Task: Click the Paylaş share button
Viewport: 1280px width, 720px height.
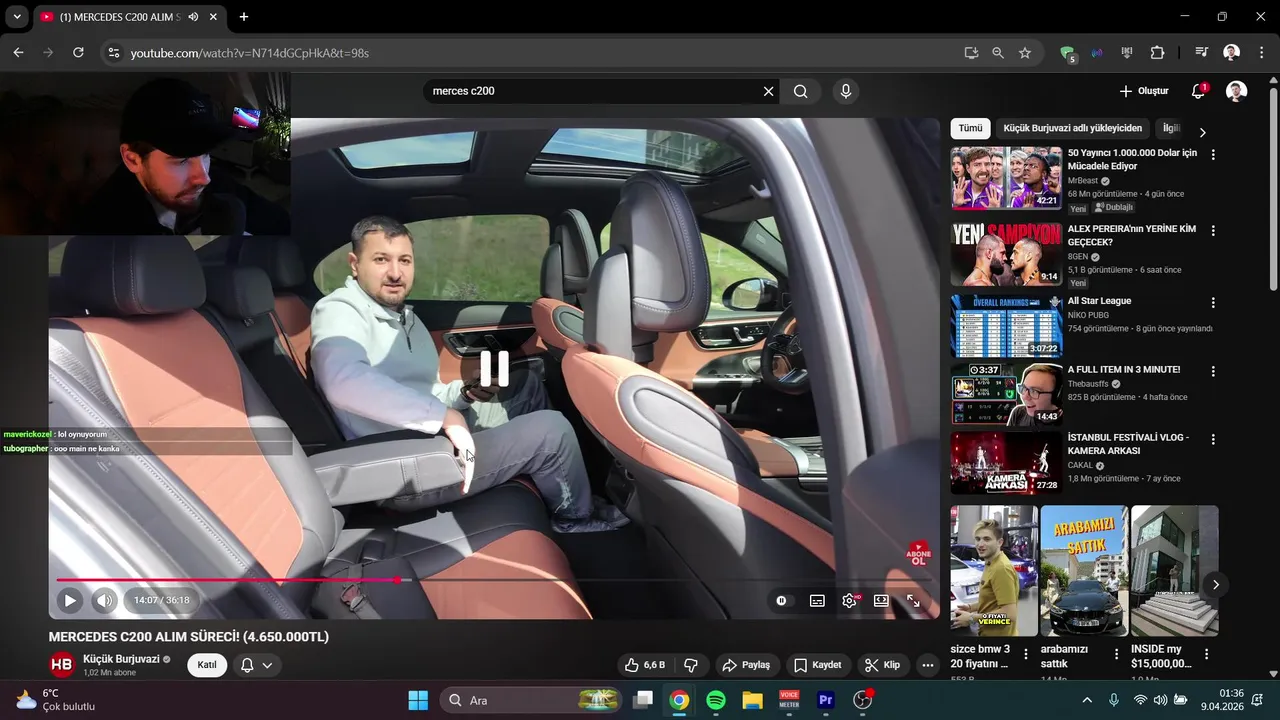Action: 747,665
